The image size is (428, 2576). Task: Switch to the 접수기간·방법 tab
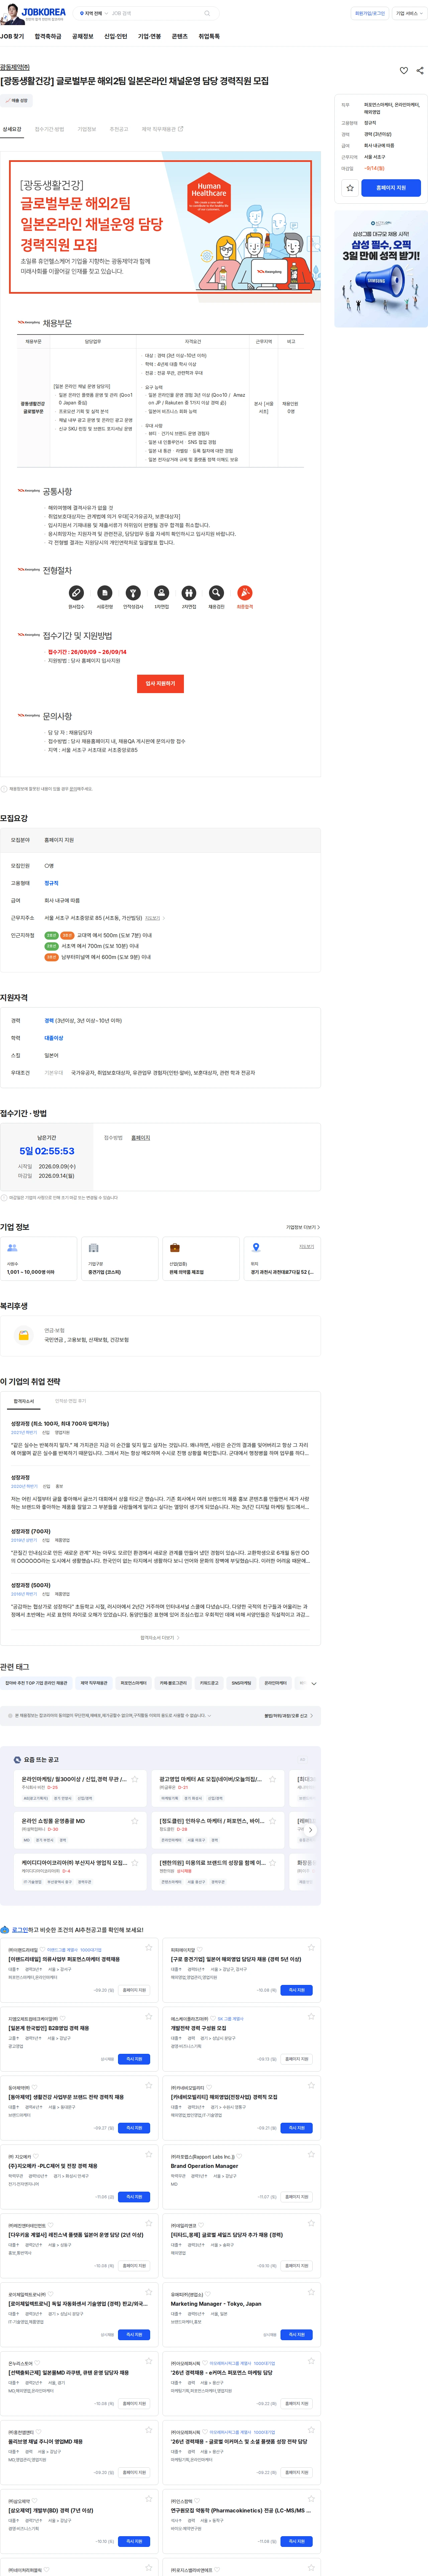49,129
